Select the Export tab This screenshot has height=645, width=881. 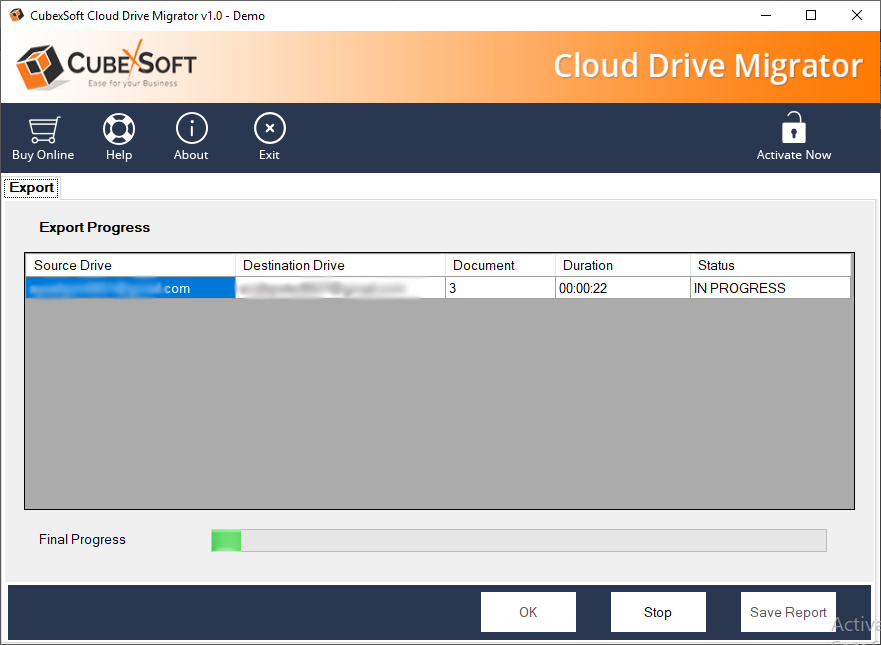31,188
